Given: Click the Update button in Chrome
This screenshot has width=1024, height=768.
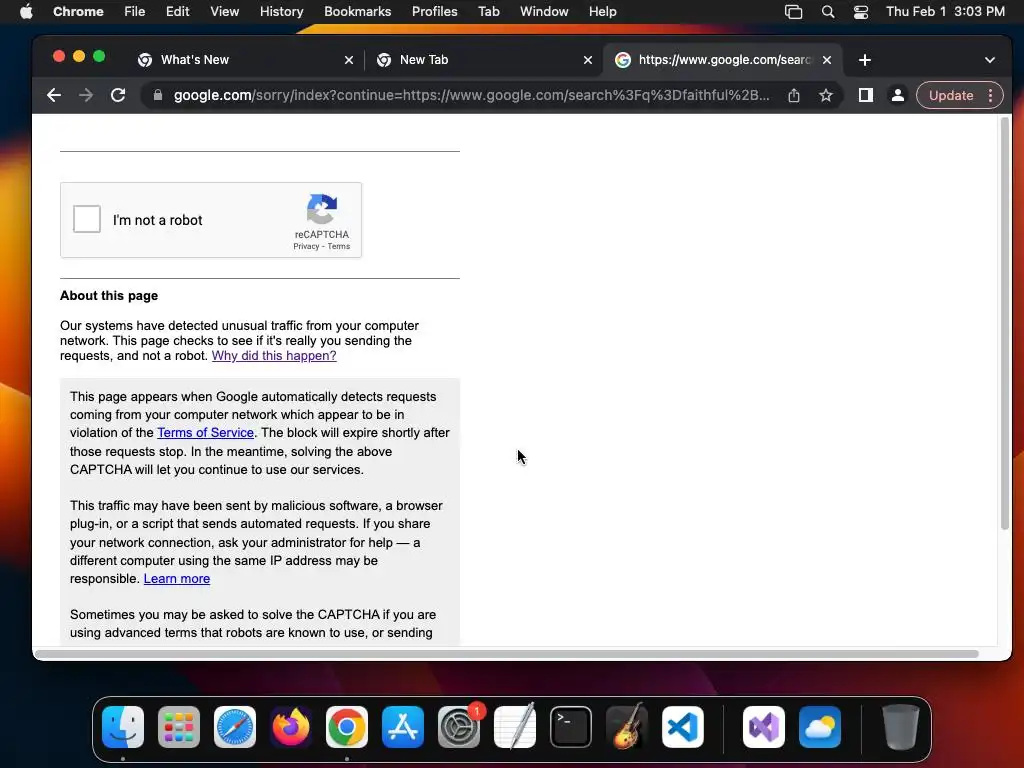Looking at the screenshot, I should (x=951, y=95).
